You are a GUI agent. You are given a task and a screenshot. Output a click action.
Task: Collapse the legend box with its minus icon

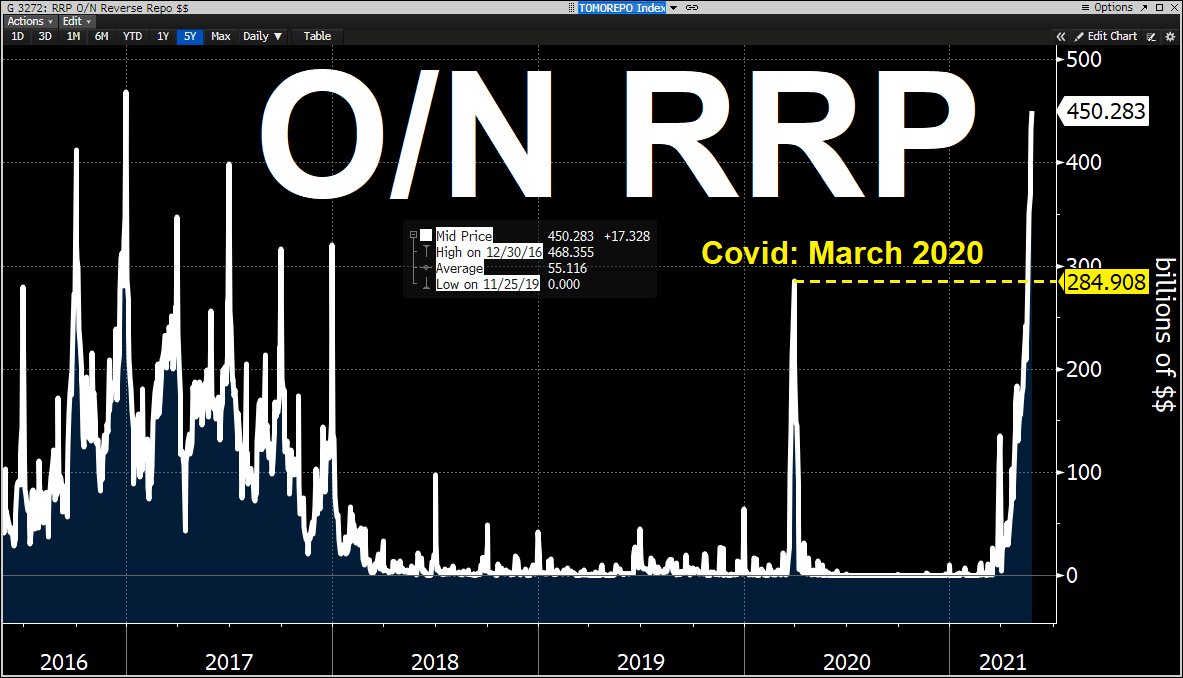tap(413, 235)
